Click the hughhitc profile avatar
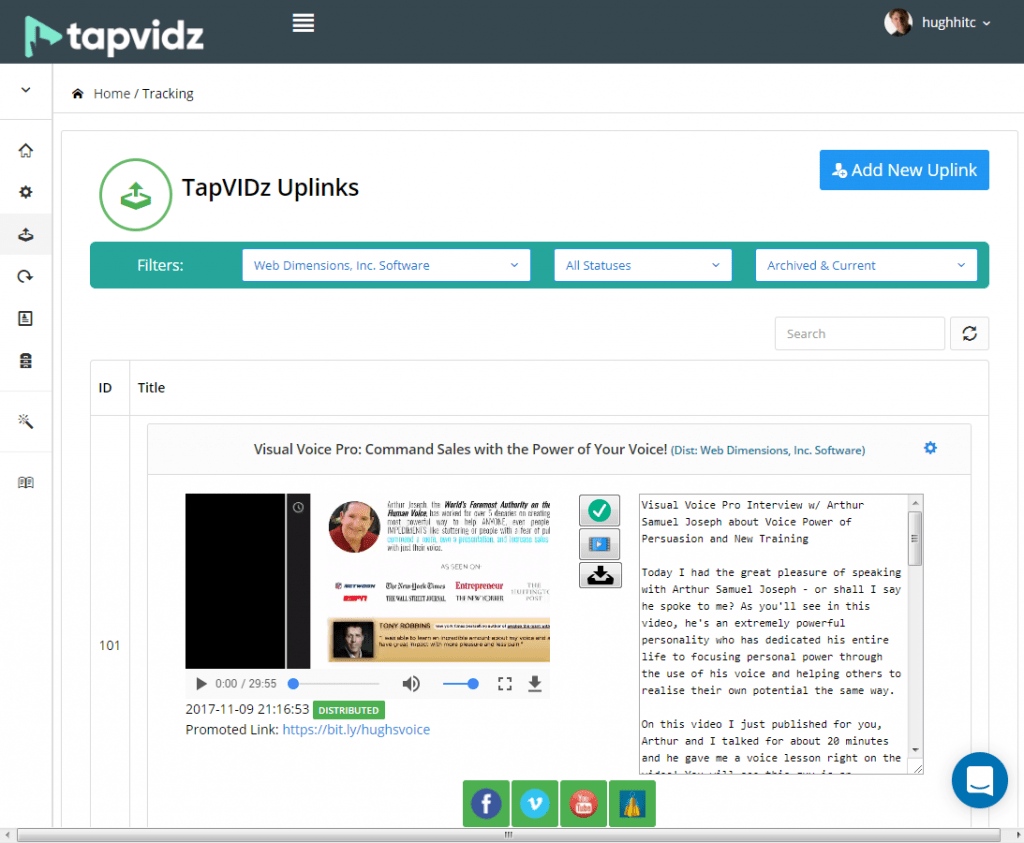This screenshot has width=1024, height=843. click(898, 22)
